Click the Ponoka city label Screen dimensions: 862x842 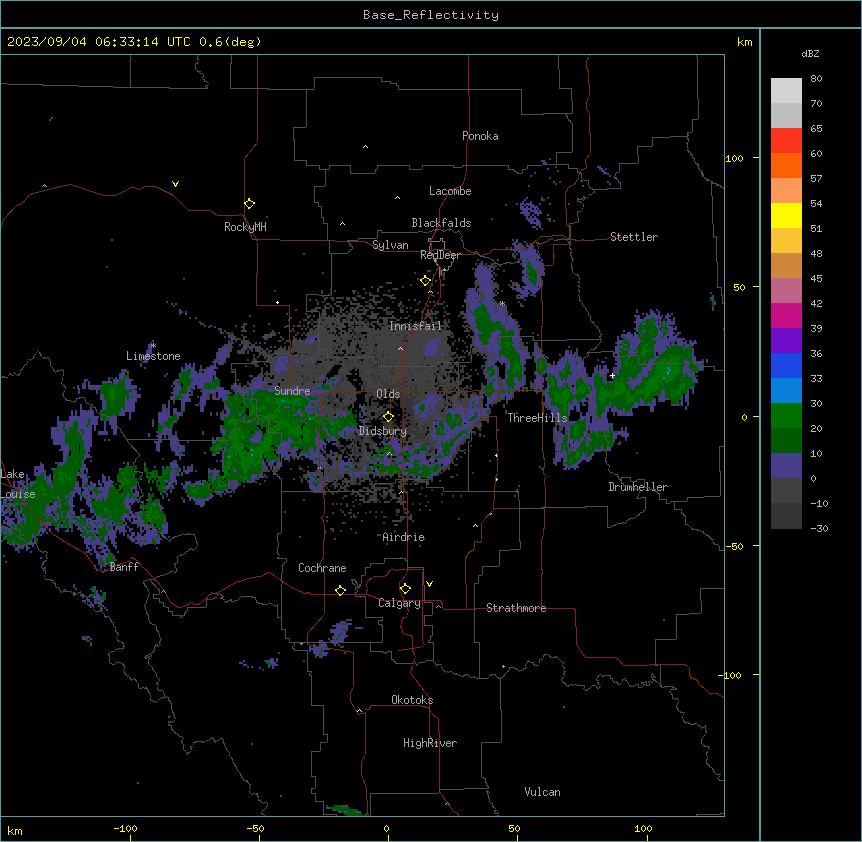point(480,136)
